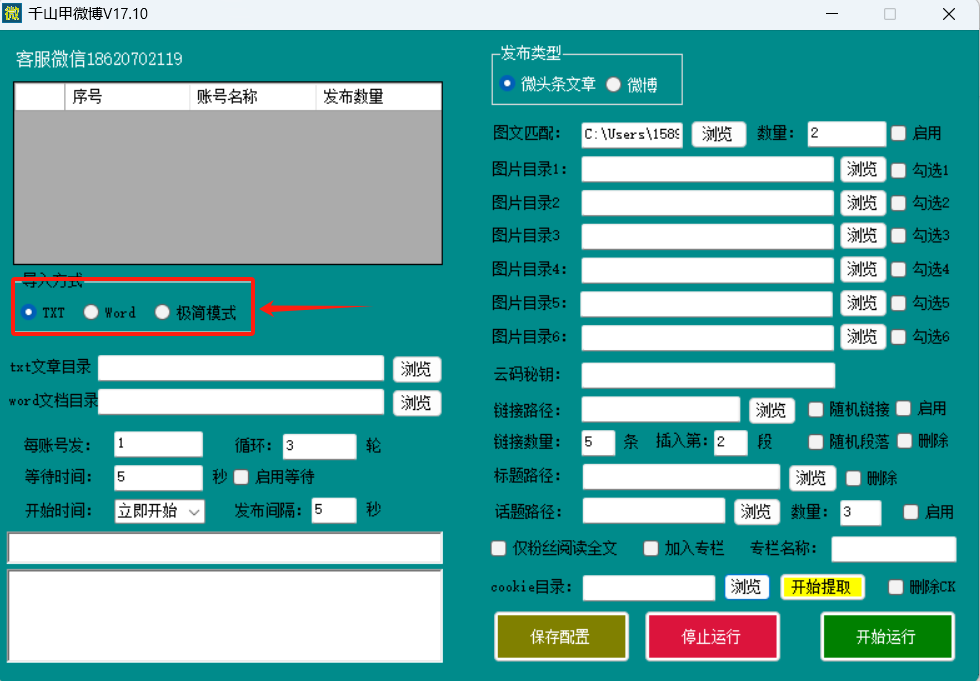Click 浏览 for 图片目录6

(862, 337)
